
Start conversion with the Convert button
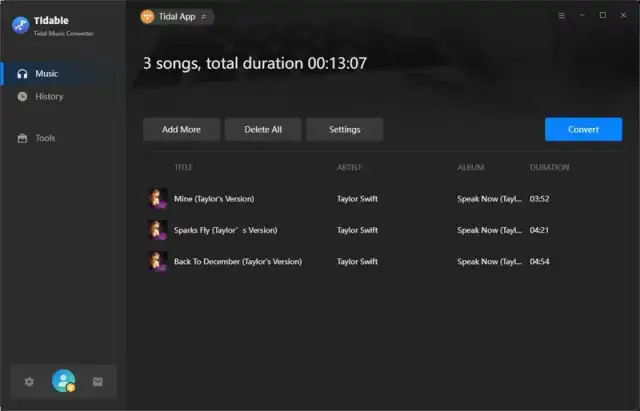click(583, 129)
